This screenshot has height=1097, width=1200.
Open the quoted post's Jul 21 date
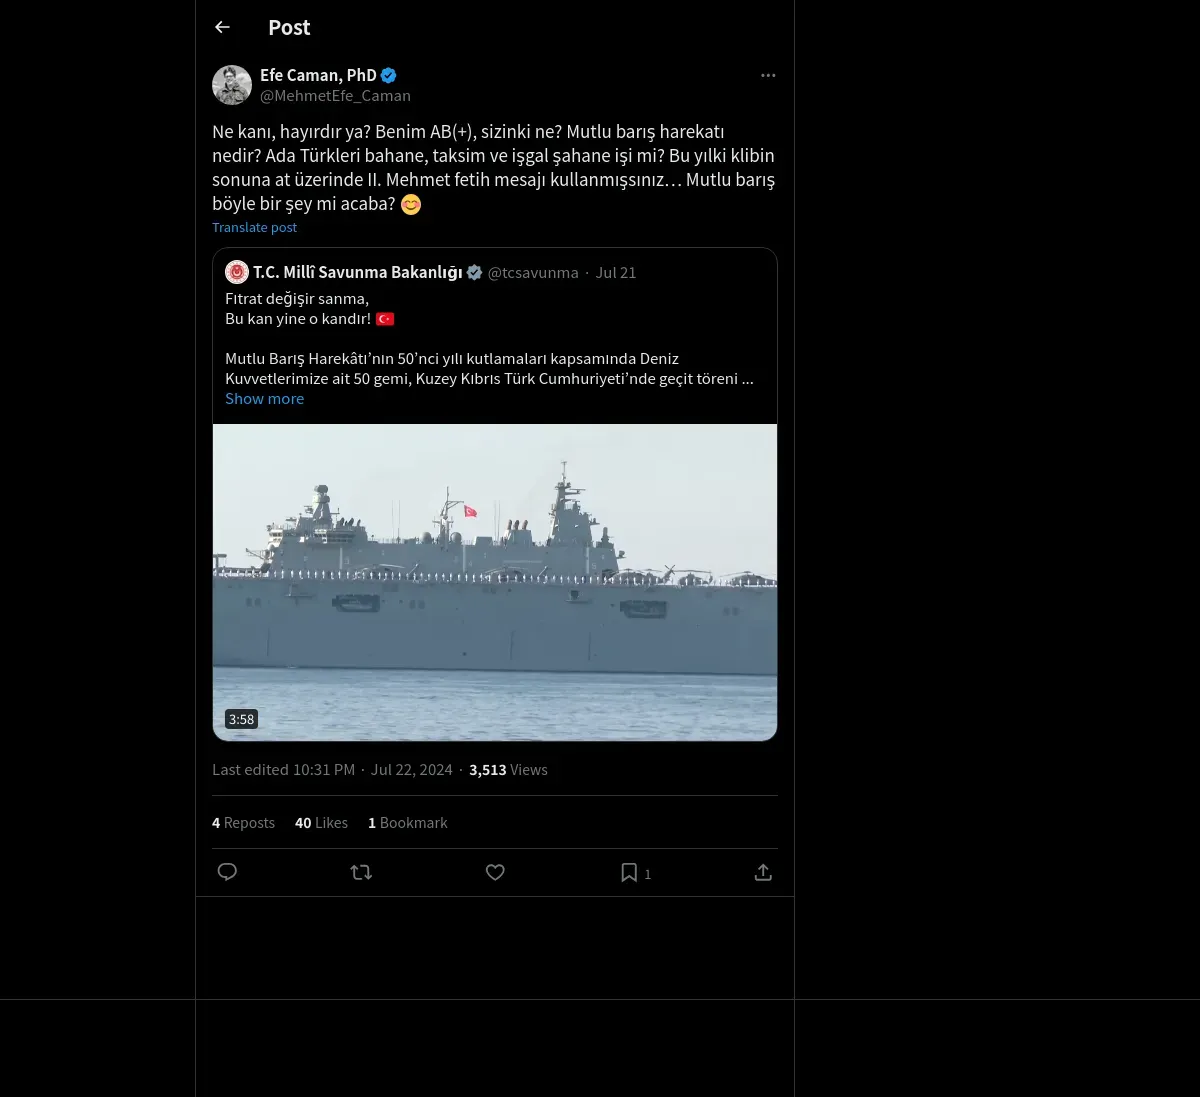(x=616, y=273)
